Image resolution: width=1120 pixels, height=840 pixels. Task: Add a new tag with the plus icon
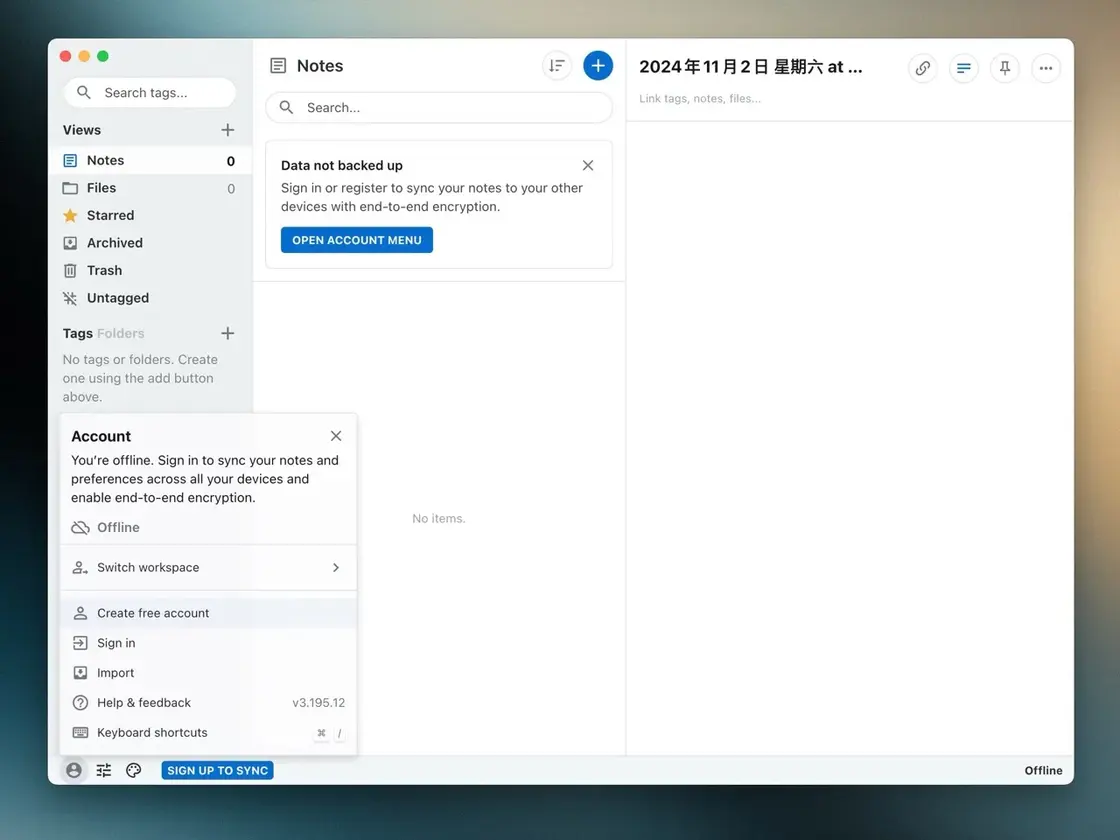[228, 333]
